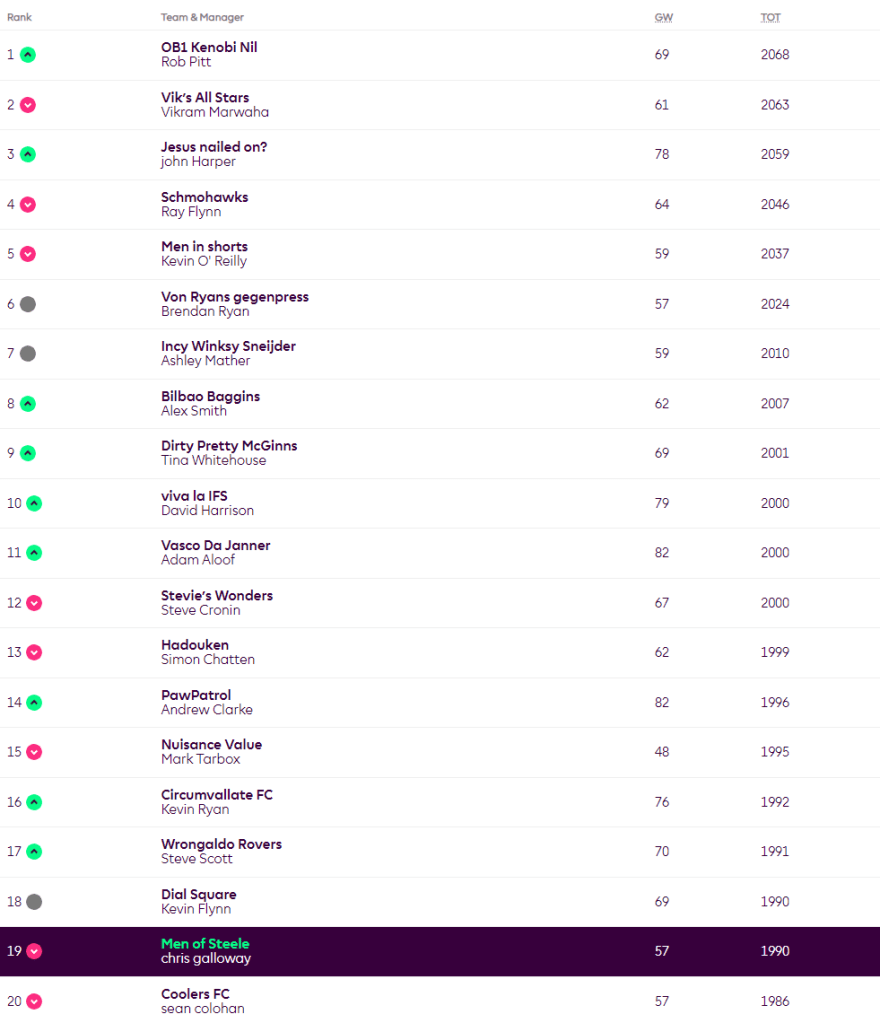Click grey no-change circle beside rank 6
This screenshot has height=1023, width=880.
tap(28, 304)
